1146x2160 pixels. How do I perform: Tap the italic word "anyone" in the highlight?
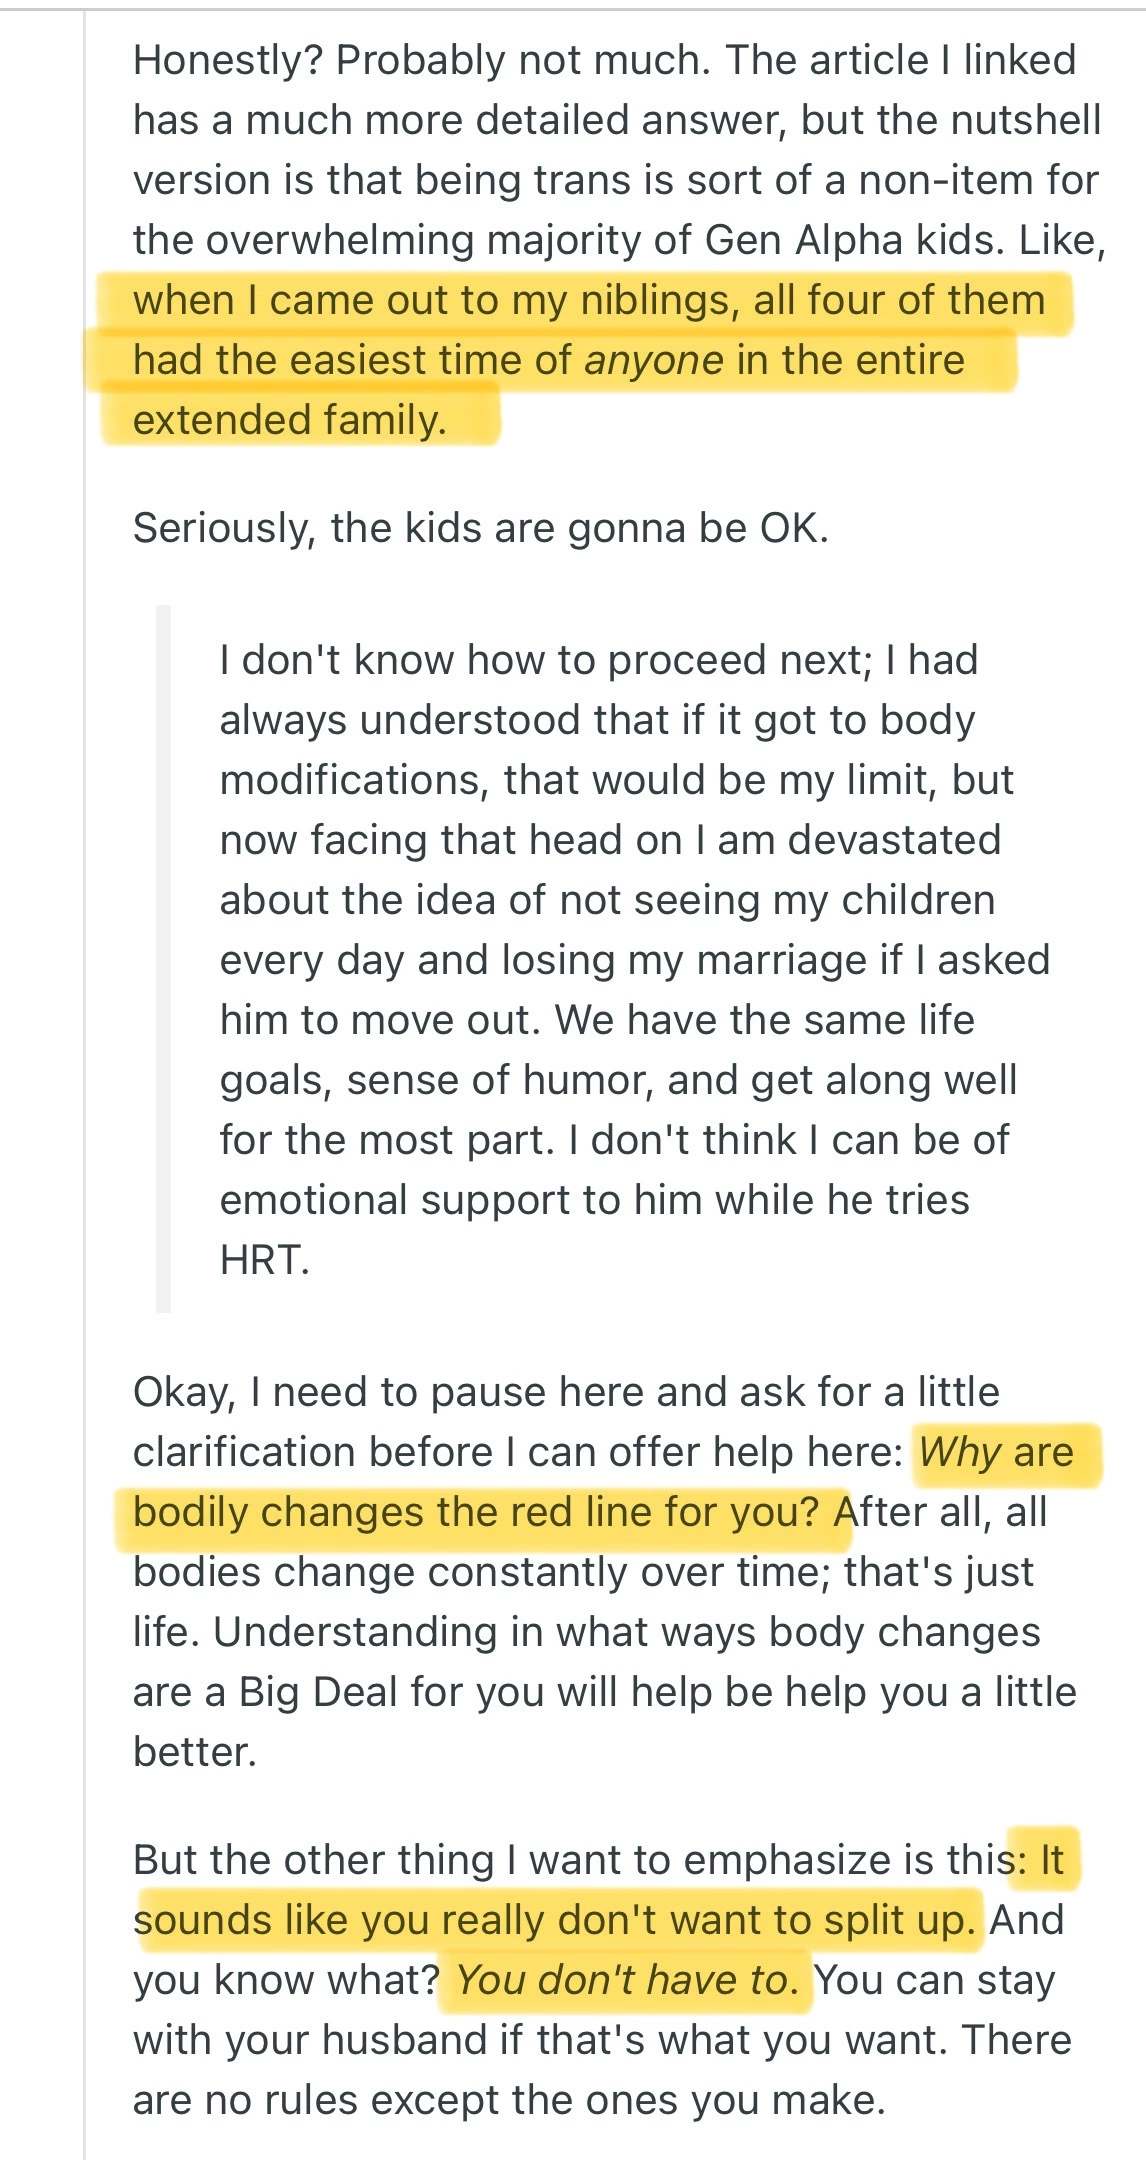point(653,361)
